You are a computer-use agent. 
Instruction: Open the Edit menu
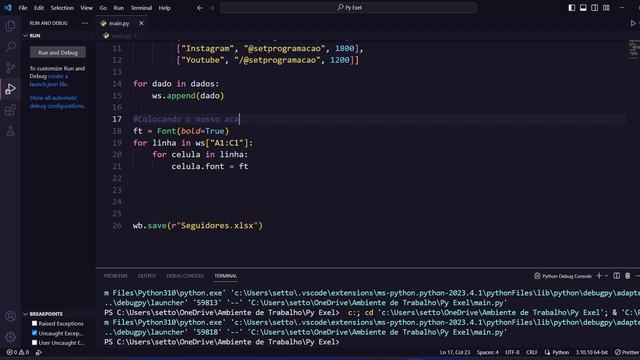pos(39,8)
